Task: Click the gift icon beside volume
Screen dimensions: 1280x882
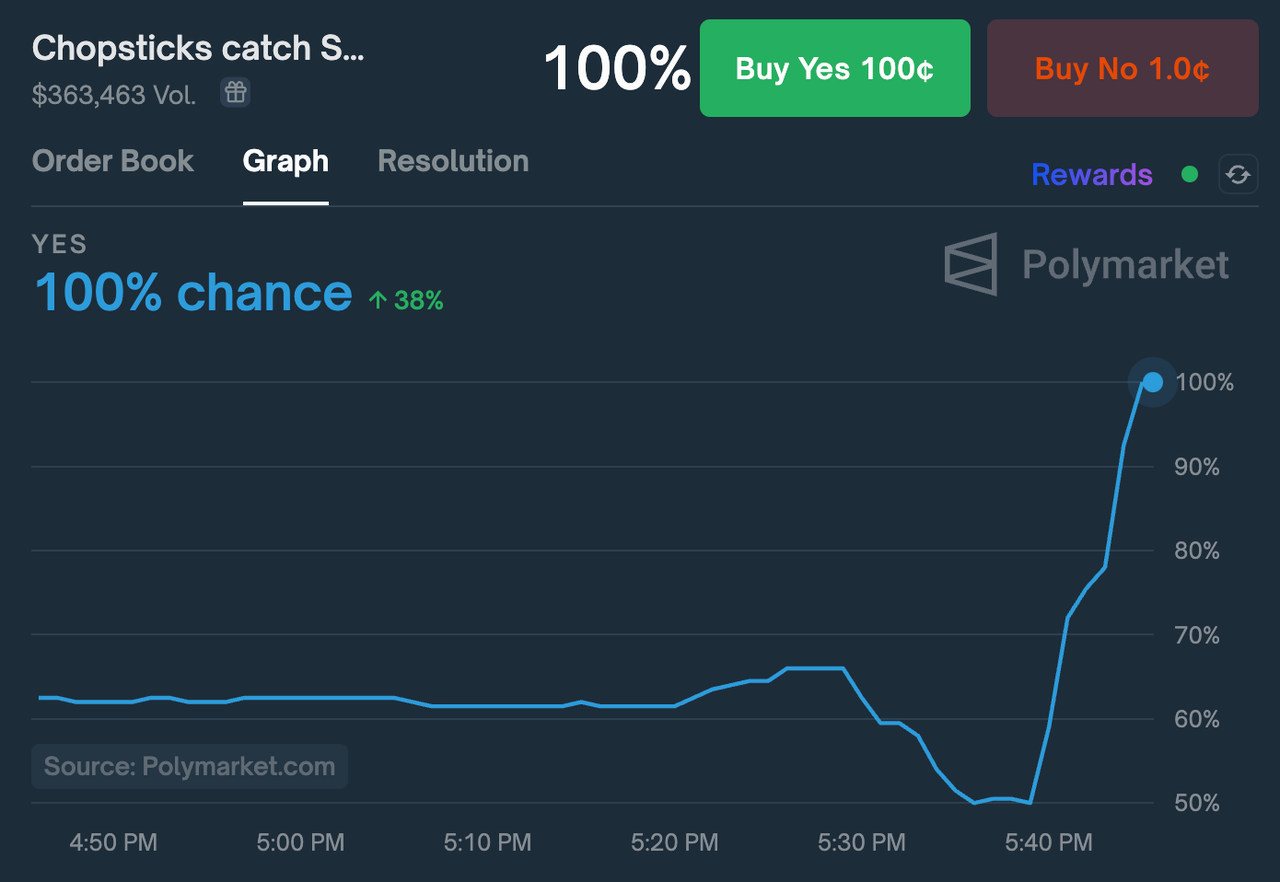Action: coord(235,93)
